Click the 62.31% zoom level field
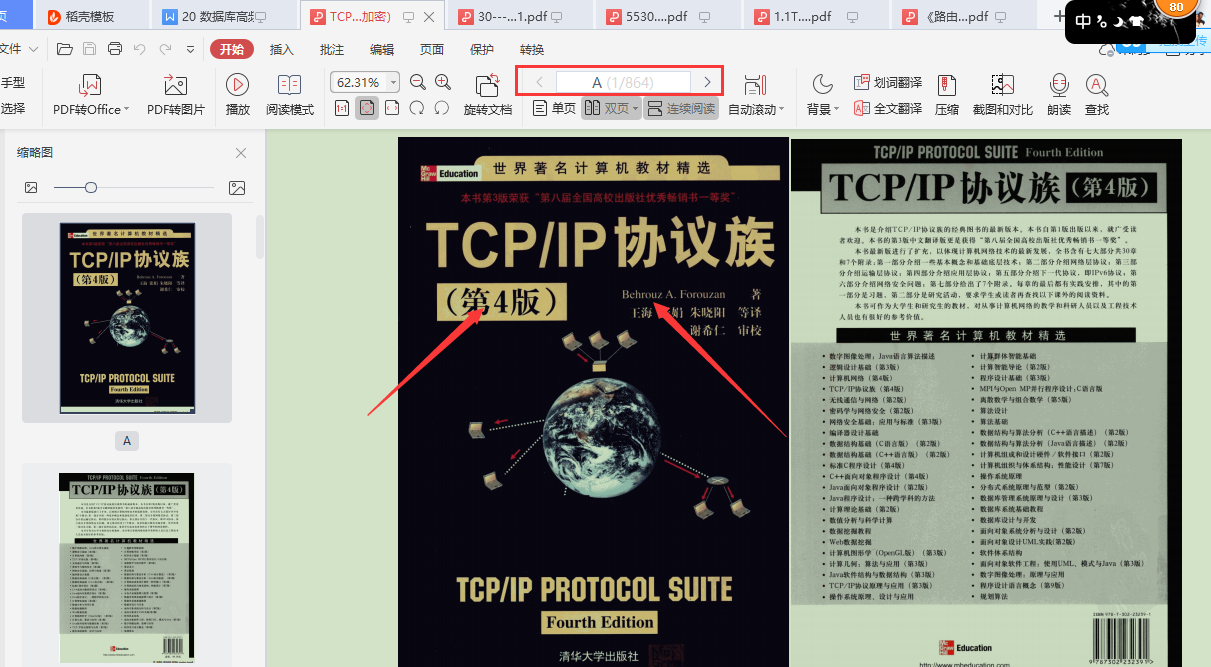This screenshot has height=667, width=1211. point(358,82)
